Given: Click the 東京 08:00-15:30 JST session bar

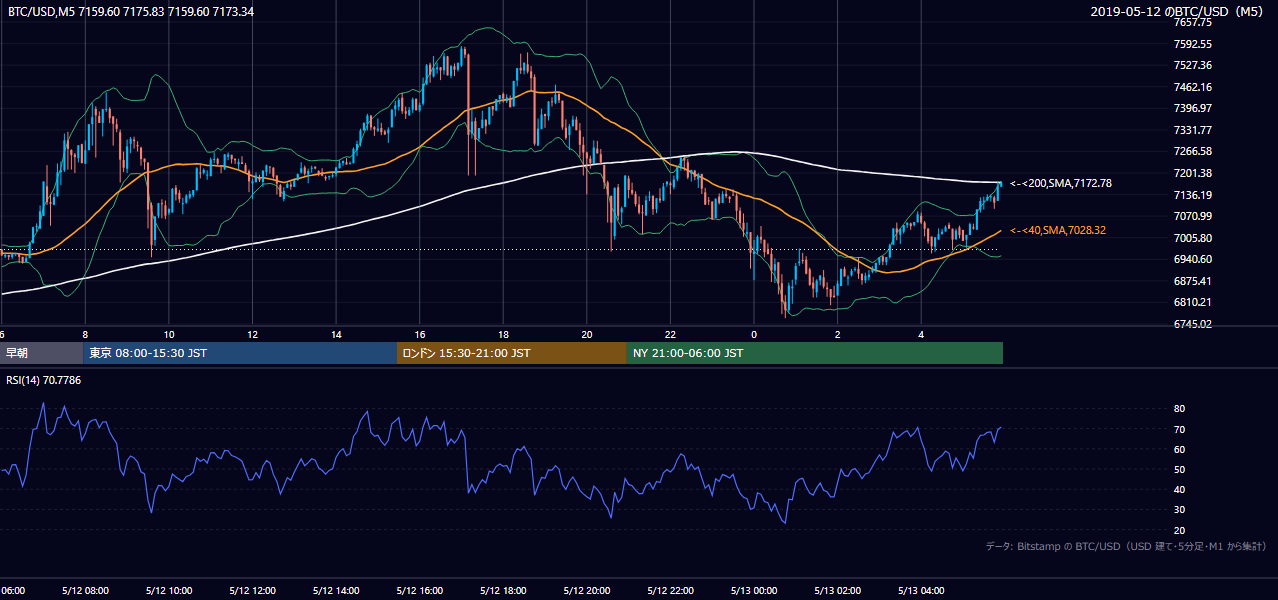Looking at the screenshot, I should click(x=240, y=353).
